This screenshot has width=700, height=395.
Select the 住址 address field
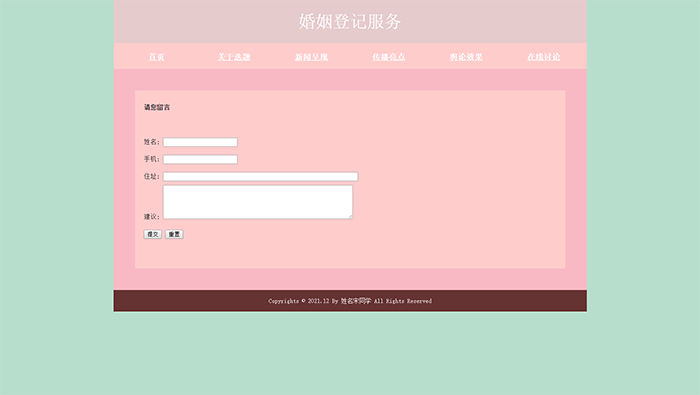pyautogui.click(x=261, y=177)
